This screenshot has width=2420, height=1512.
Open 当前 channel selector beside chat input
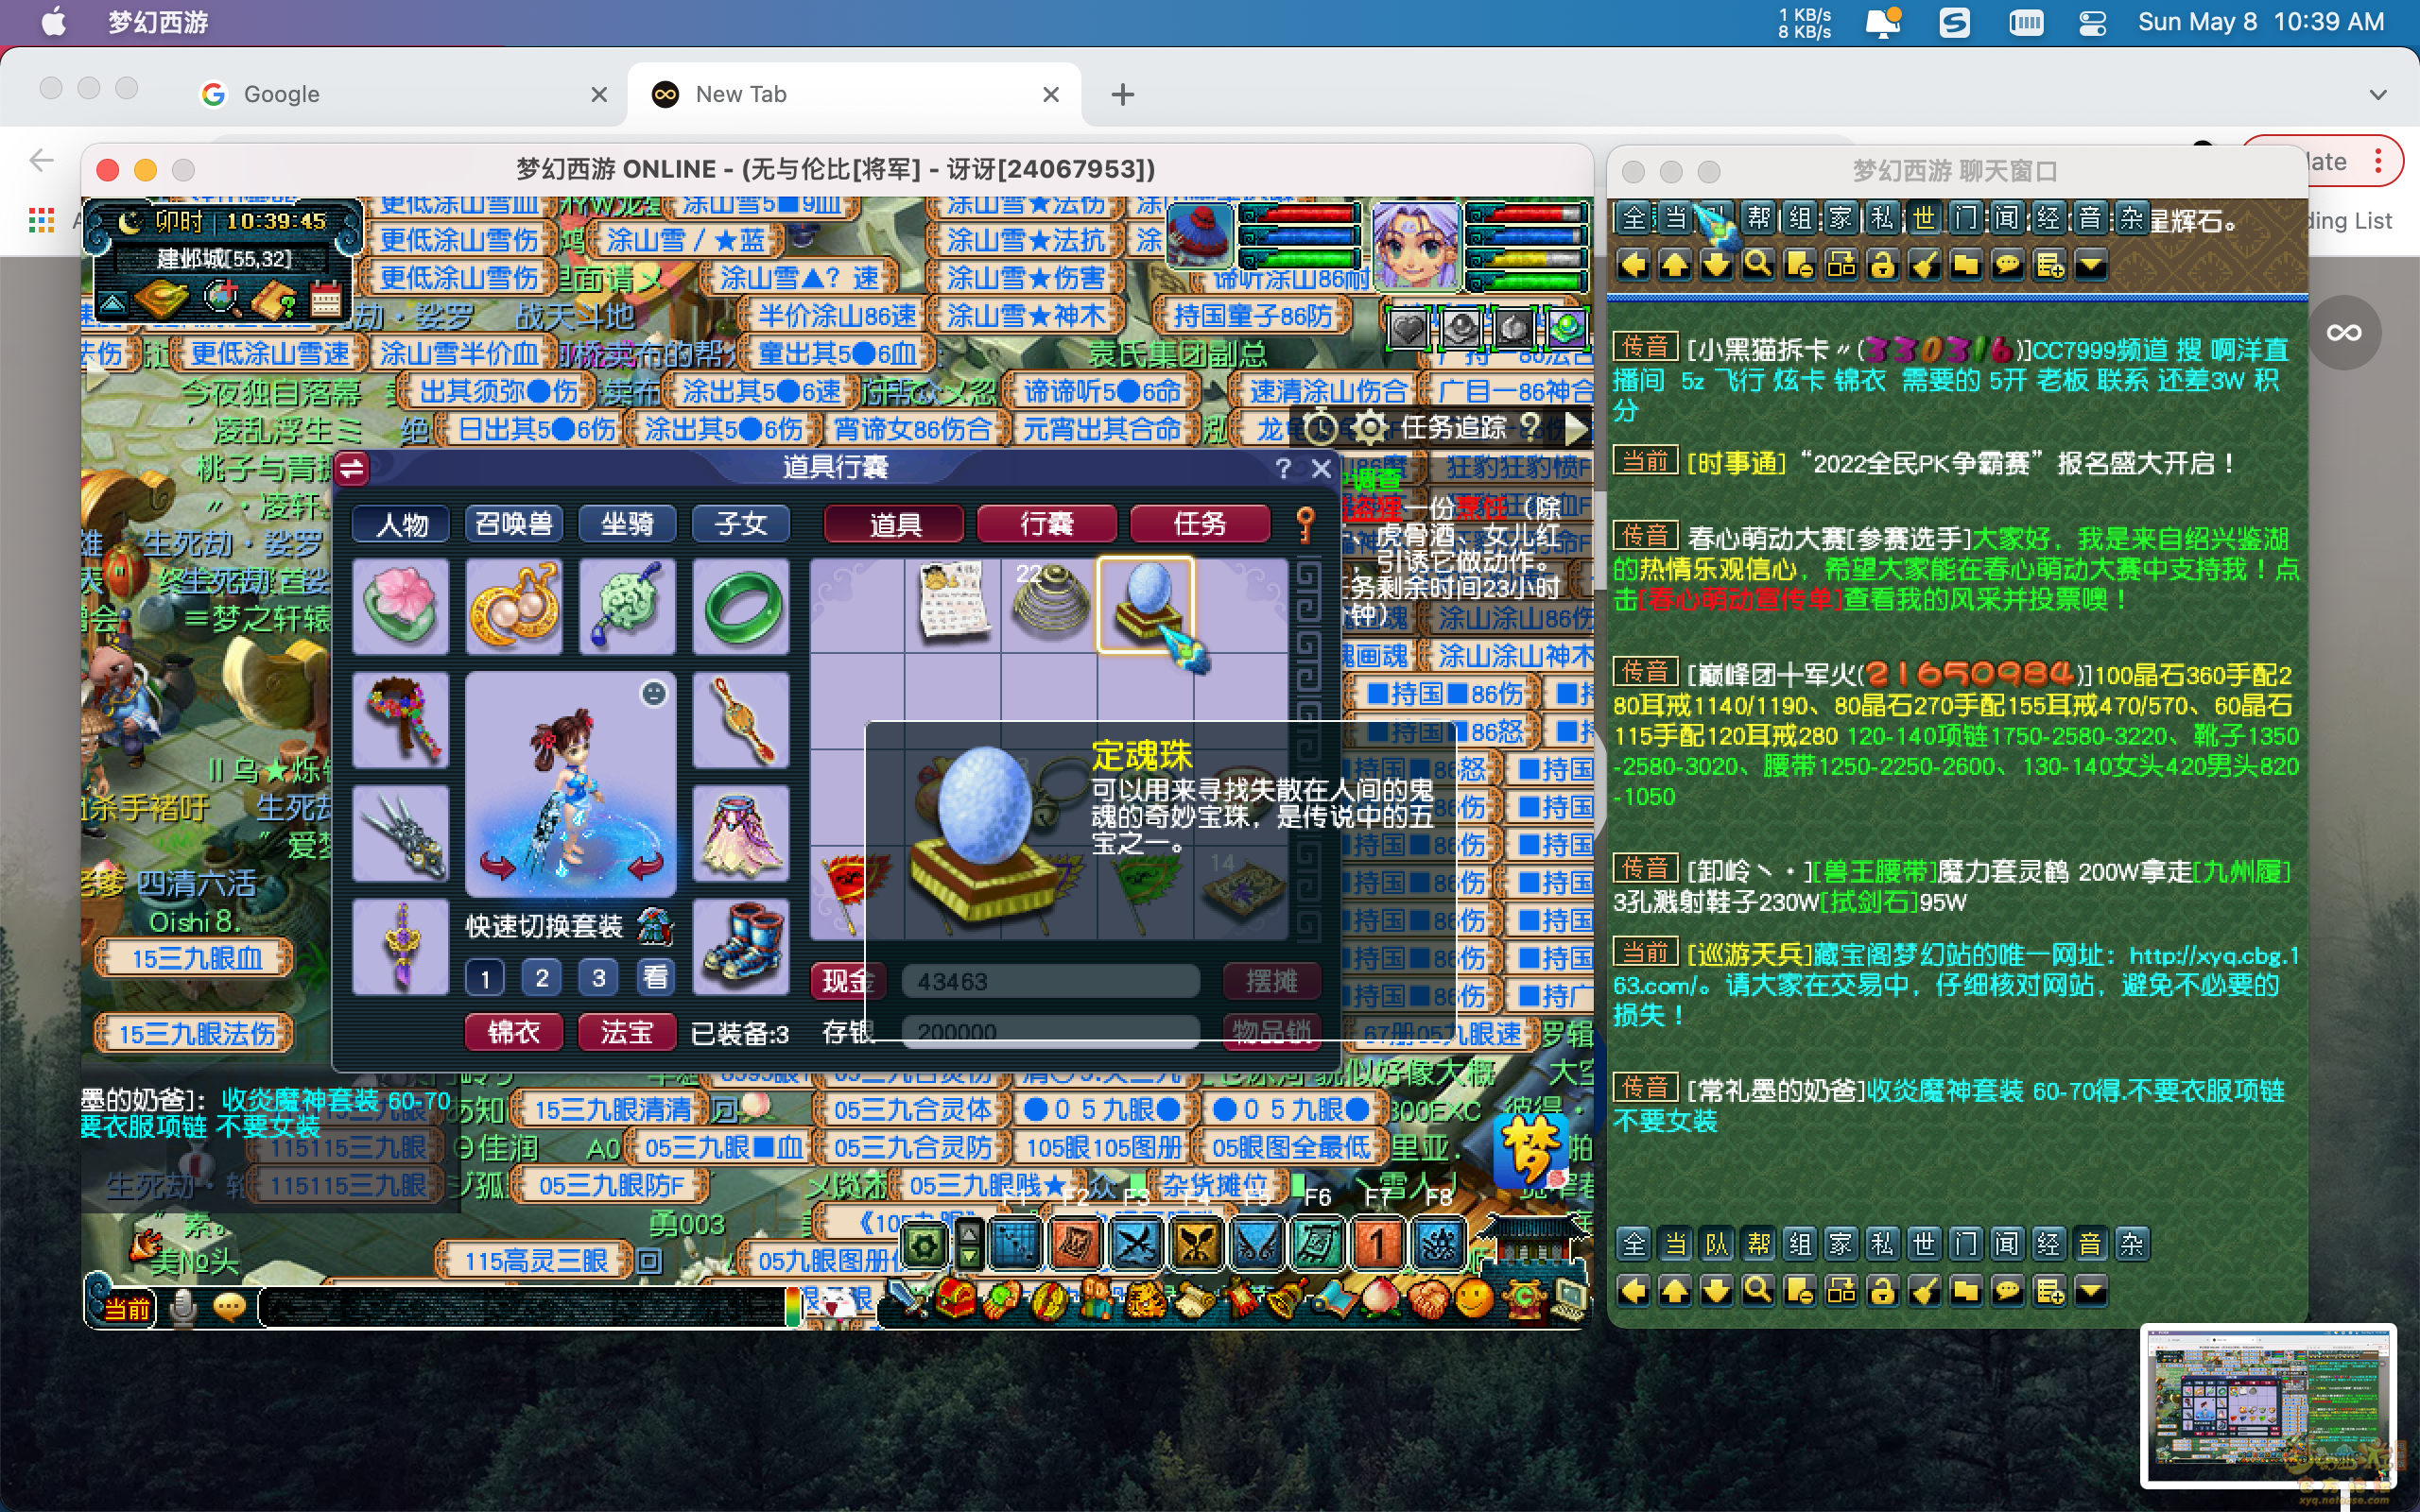pyautogui.click(x=128, y=1308)
